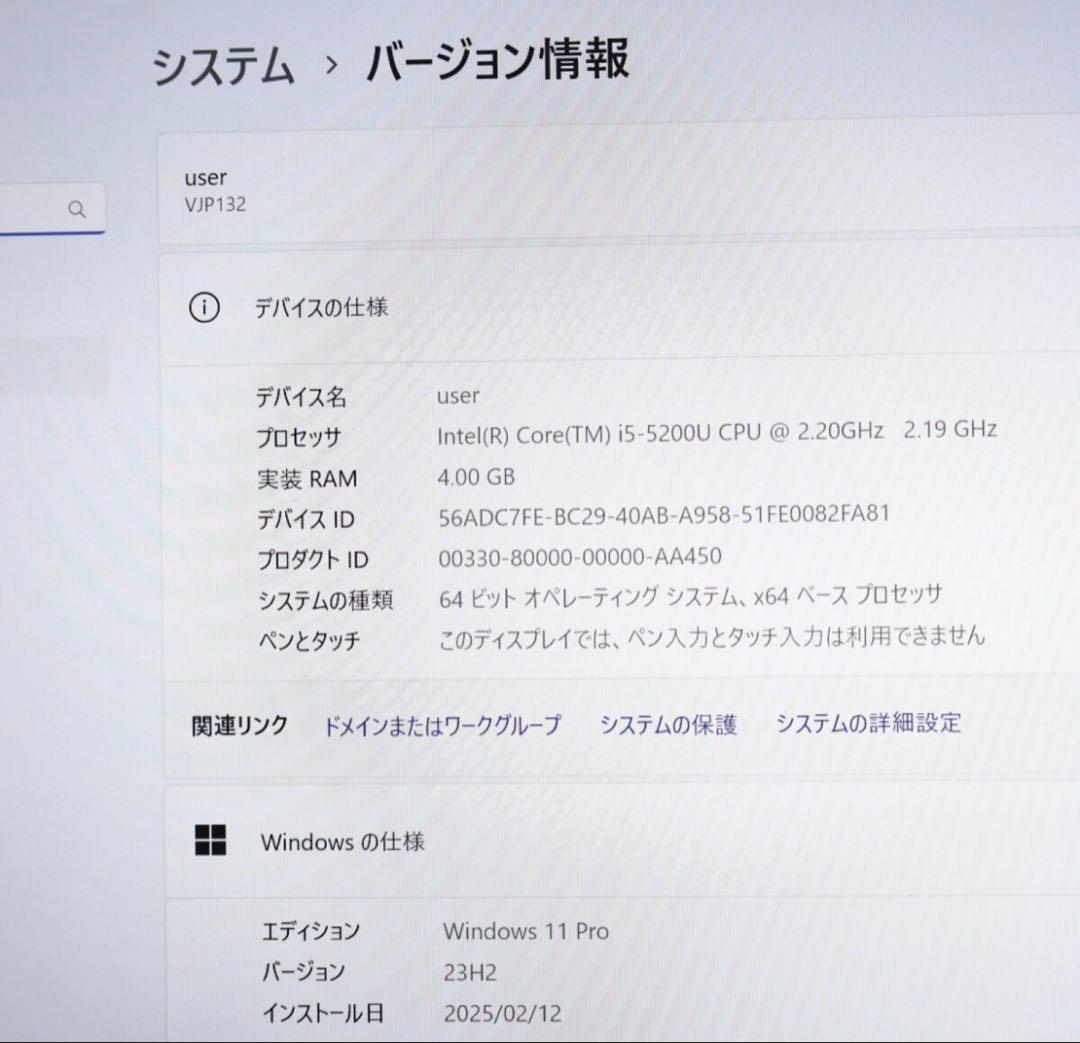Select the VJP132 model name text
This screenshot has width=1080, height=1043.
(215, 205)
